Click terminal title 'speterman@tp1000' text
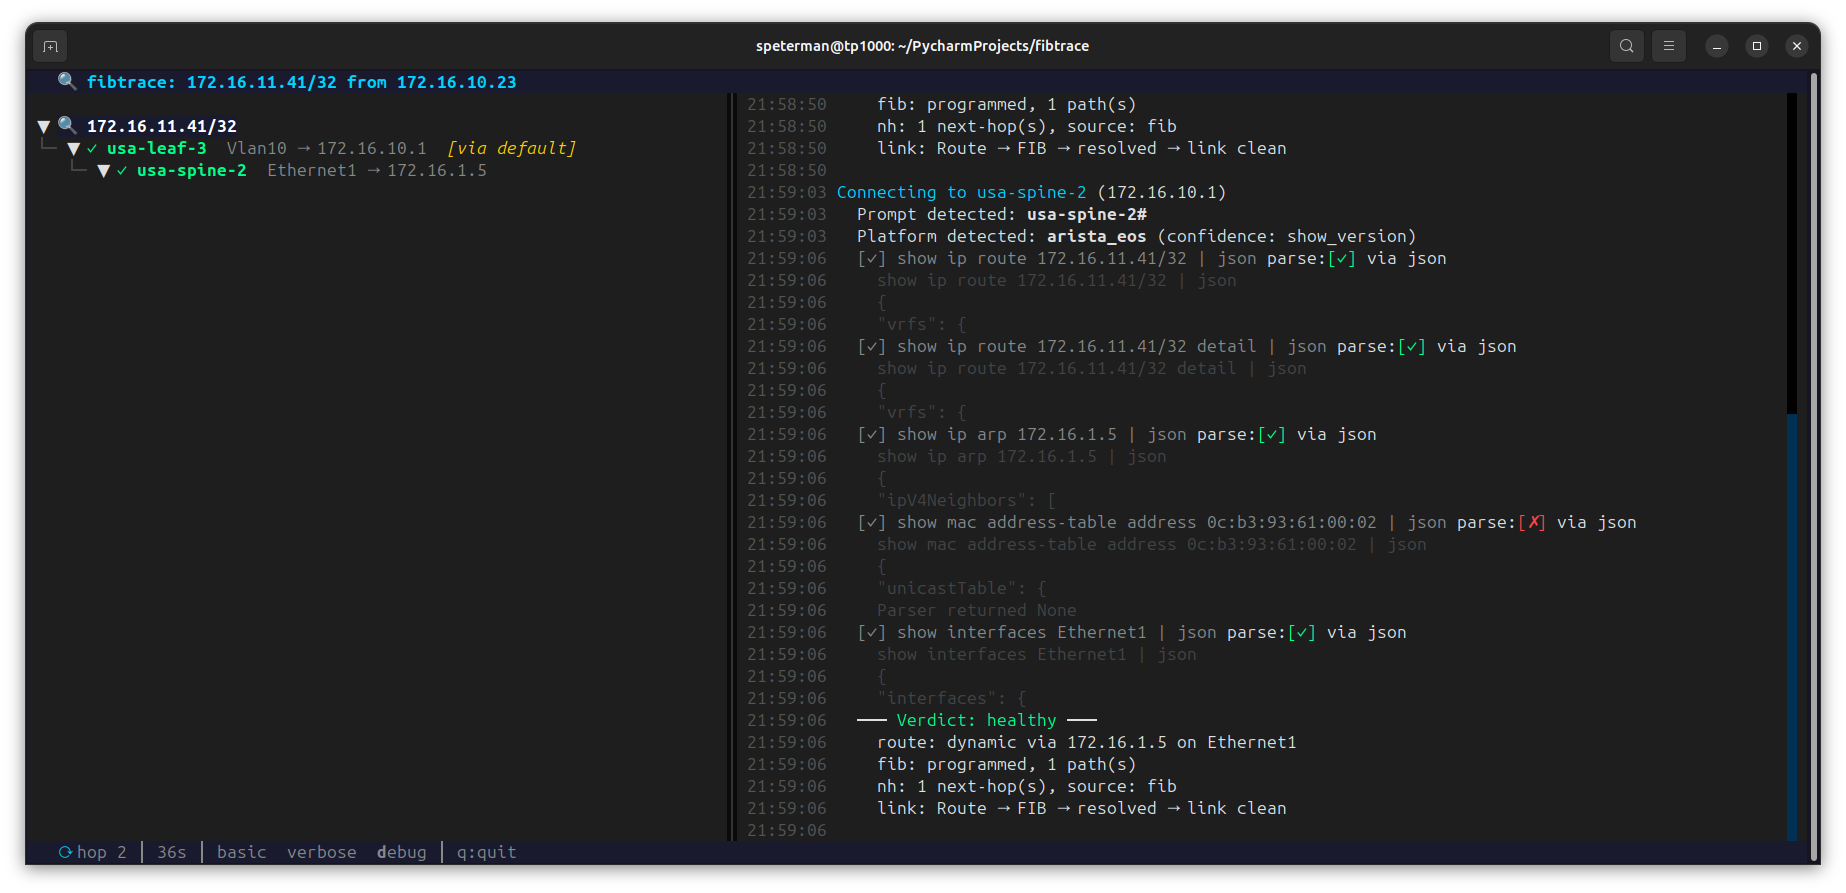 click(922, 46)
